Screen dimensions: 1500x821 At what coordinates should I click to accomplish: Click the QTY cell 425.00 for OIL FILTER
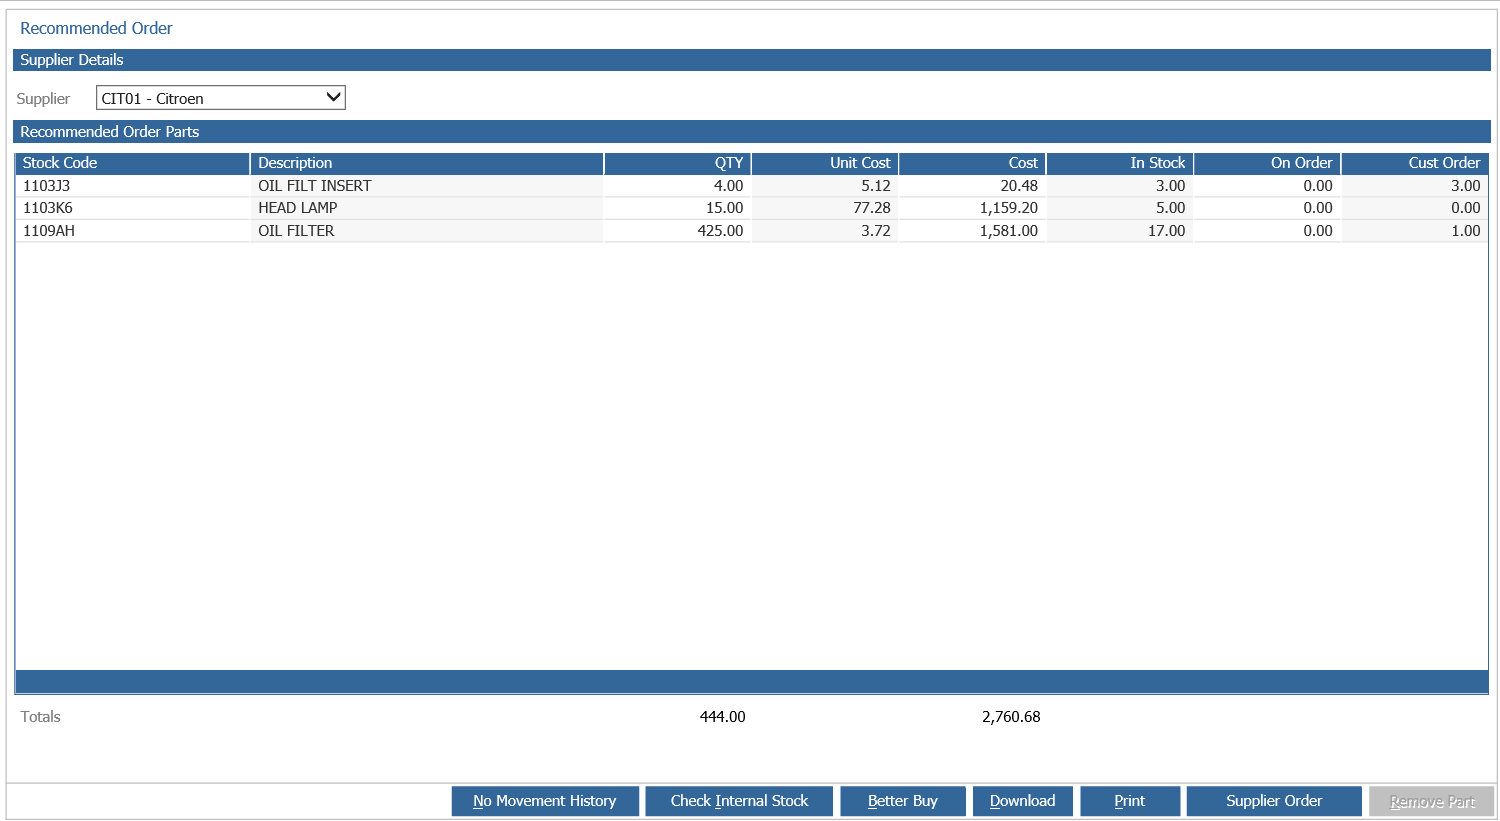(x=678, y=231)
